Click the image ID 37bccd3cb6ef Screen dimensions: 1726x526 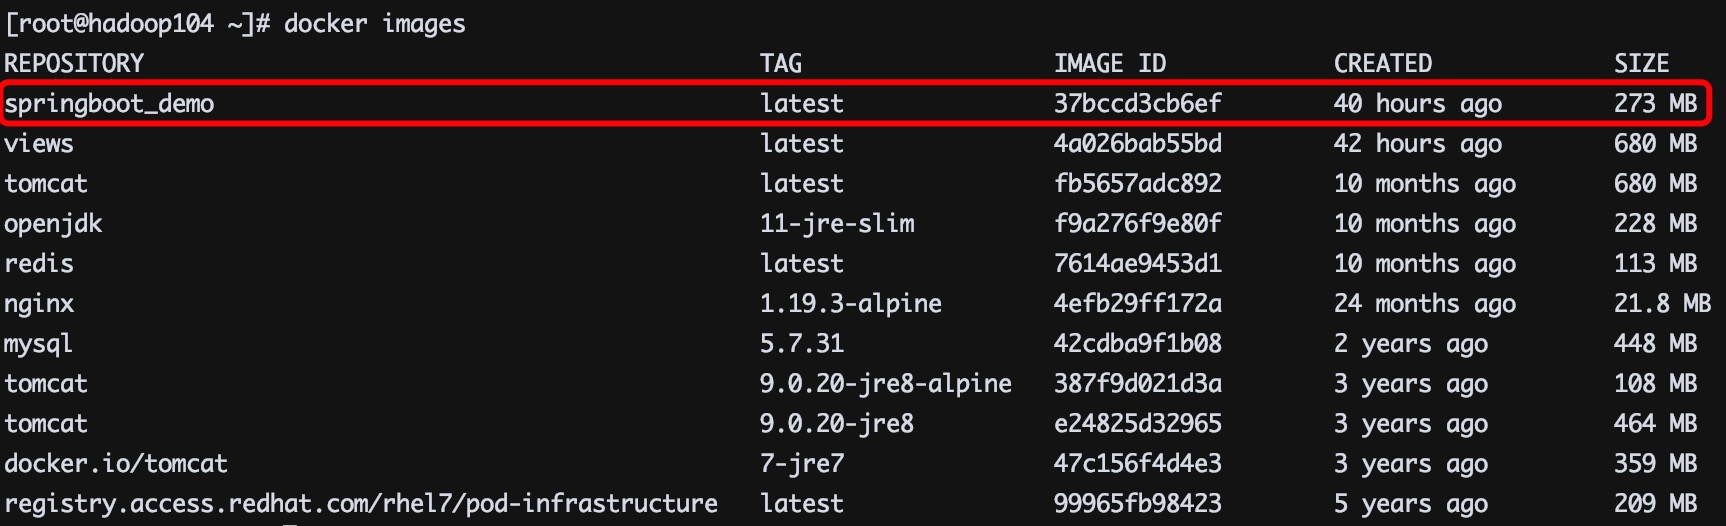click(1137, 104)
